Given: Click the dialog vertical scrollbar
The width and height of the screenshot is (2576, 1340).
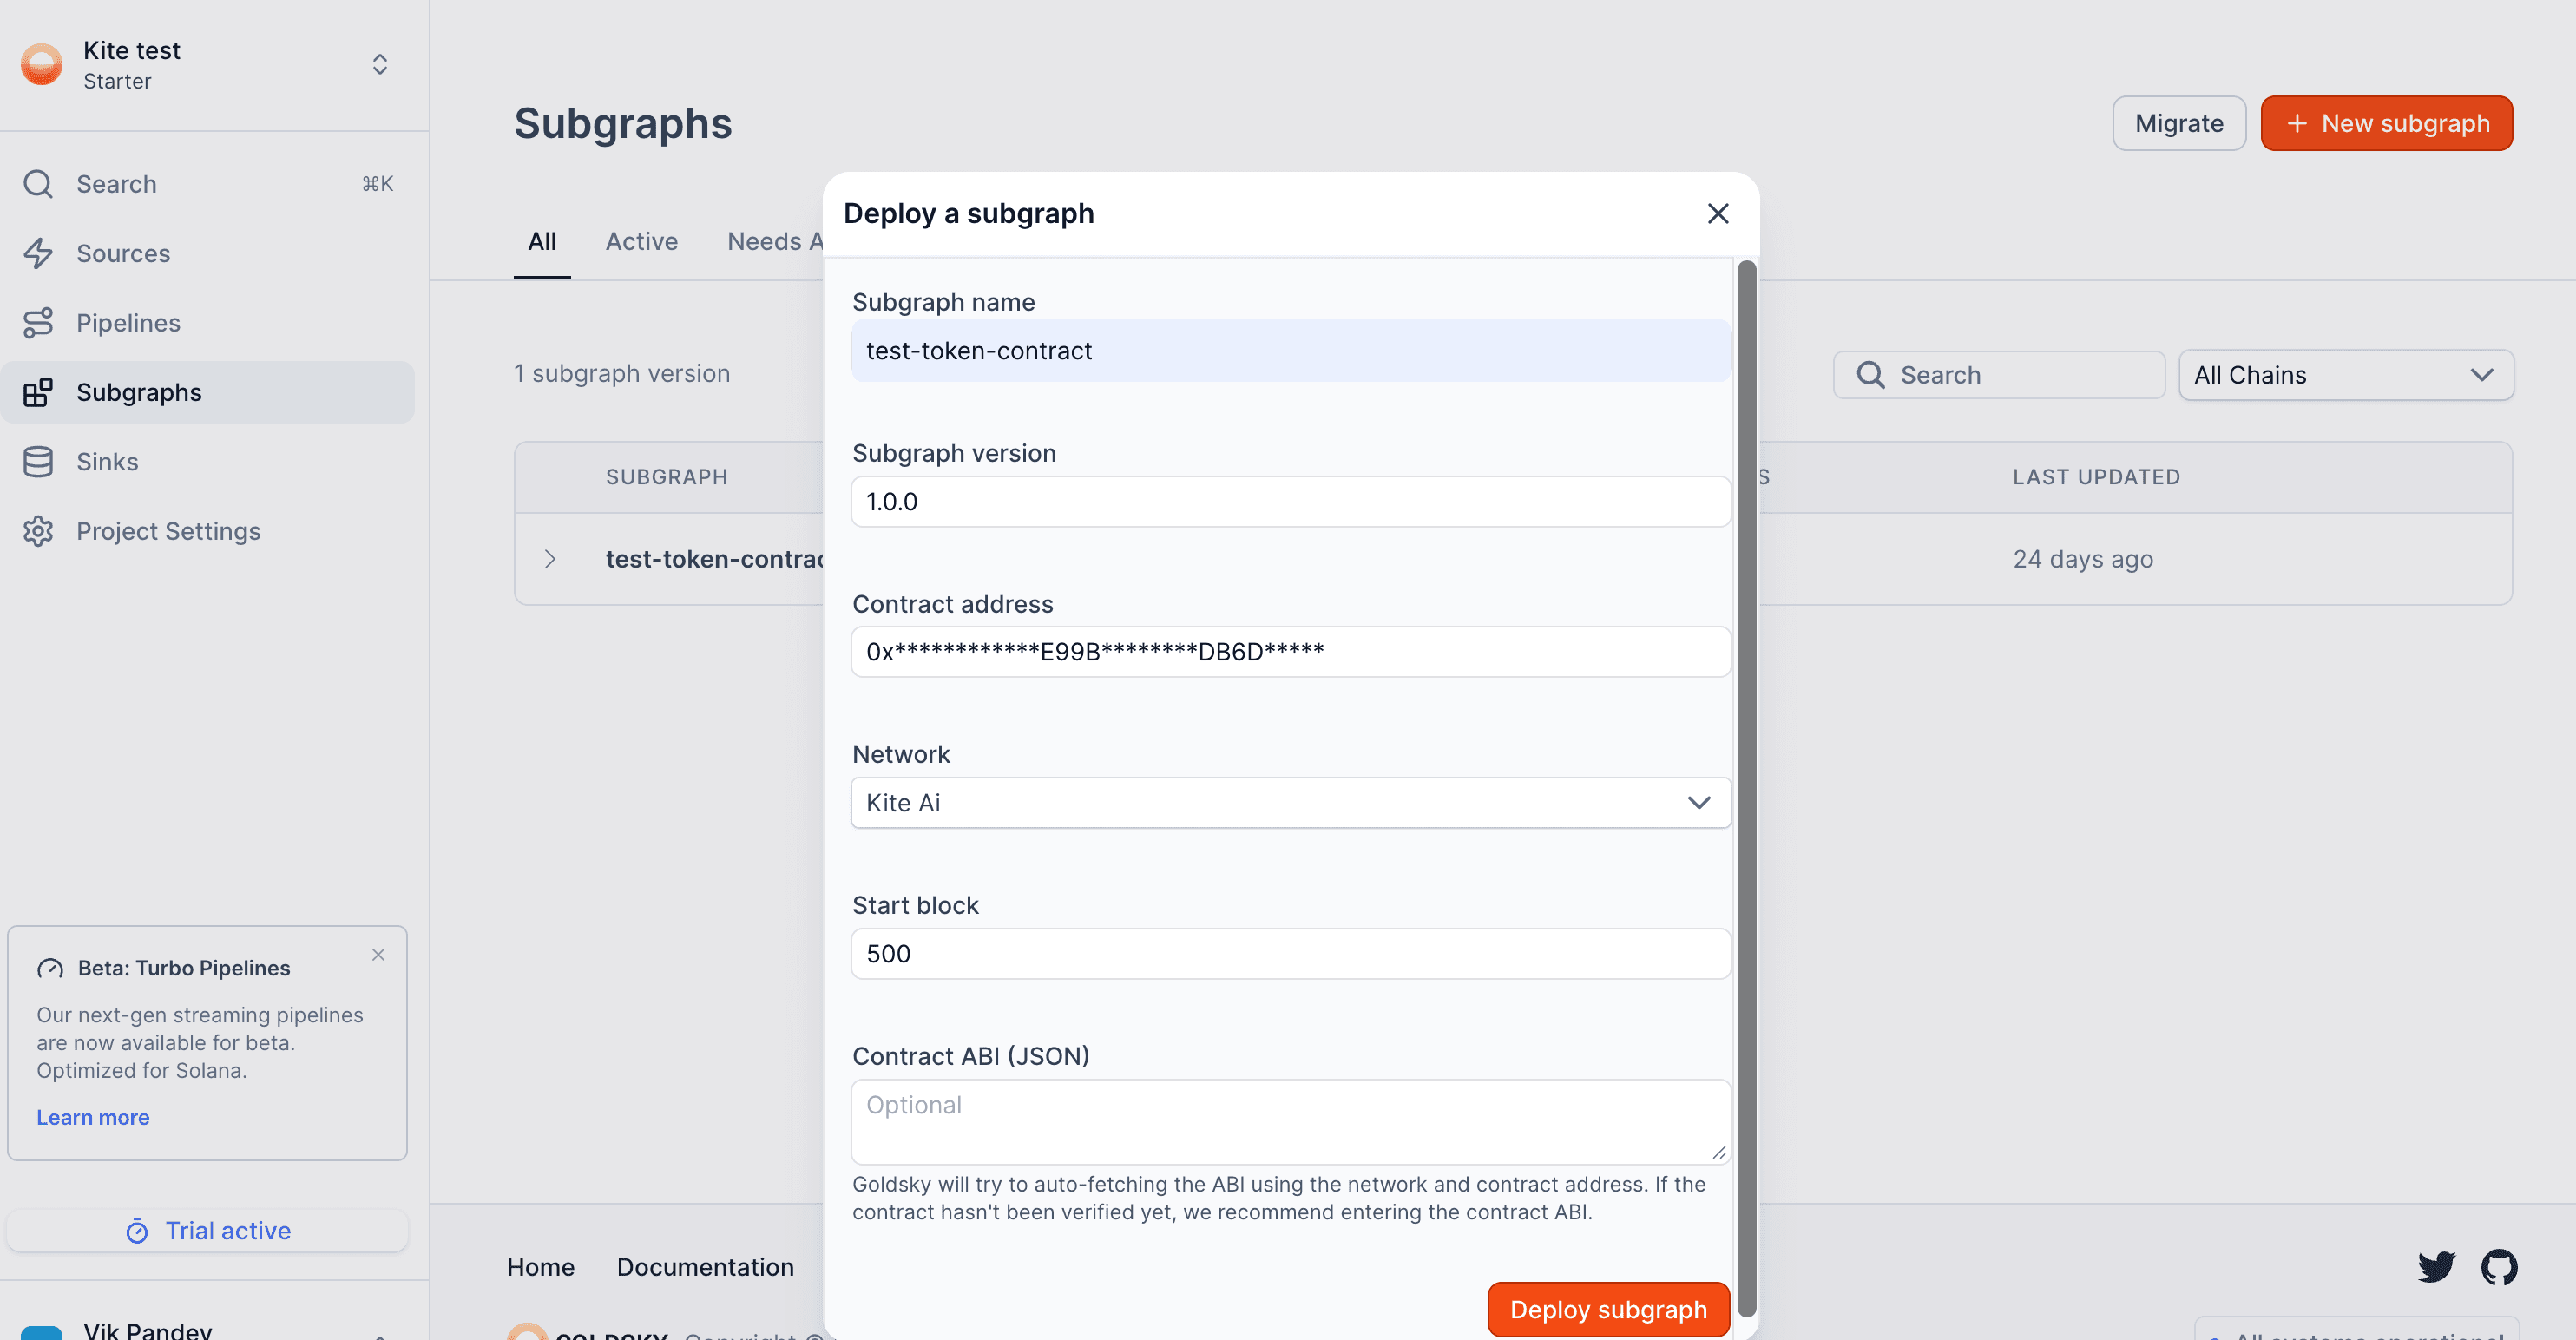Looking at the screenshot, I should [1747, 788].
